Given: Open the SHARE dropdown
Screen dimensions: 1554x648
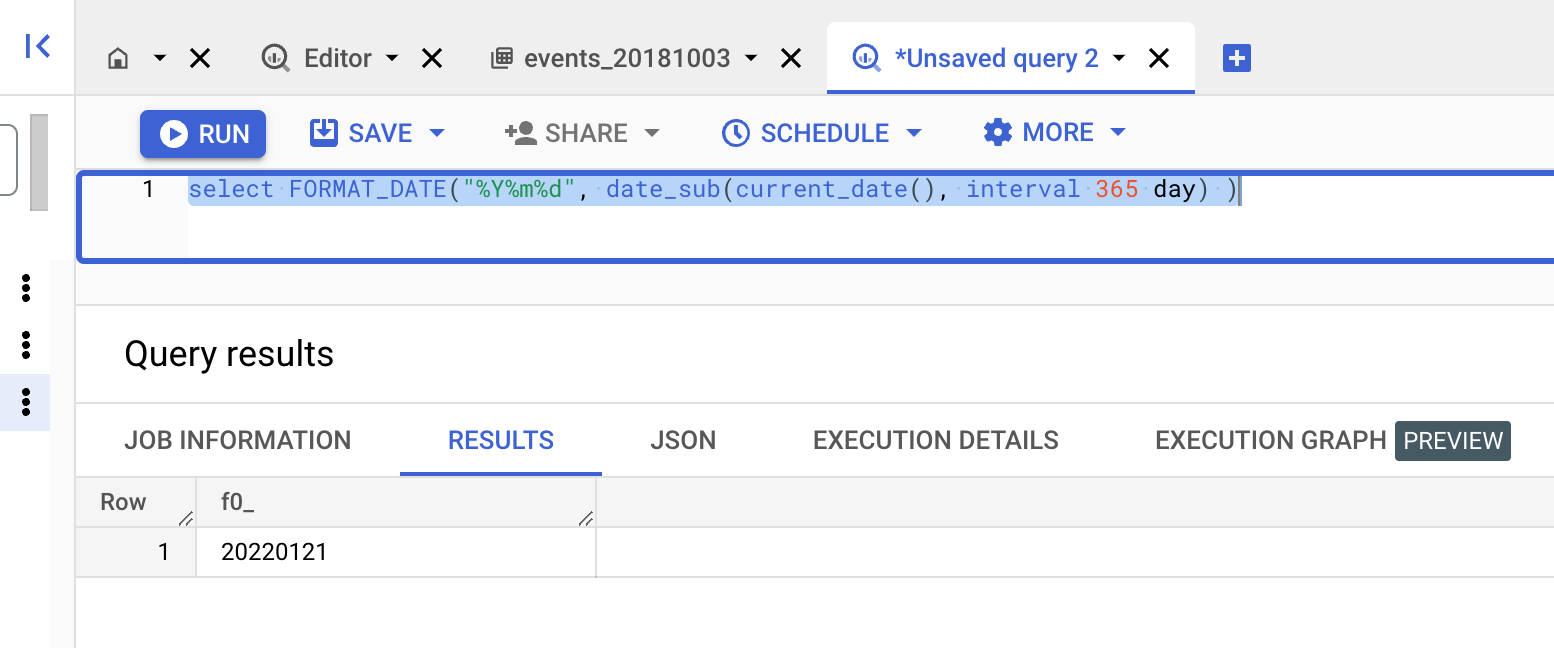Looking at the screenshot, I should pyautogui.click(x=652, y=133).
